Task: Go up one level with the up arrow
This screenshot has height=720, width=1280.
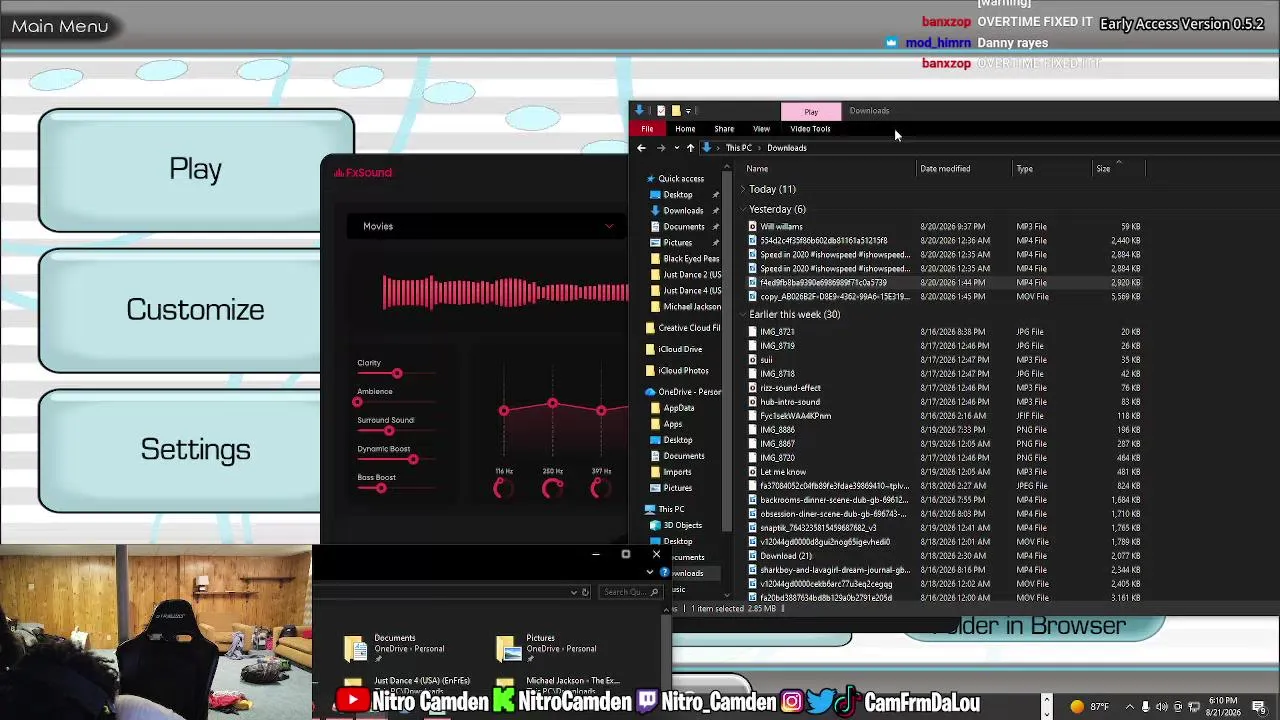Action: (x=690, y=148)
